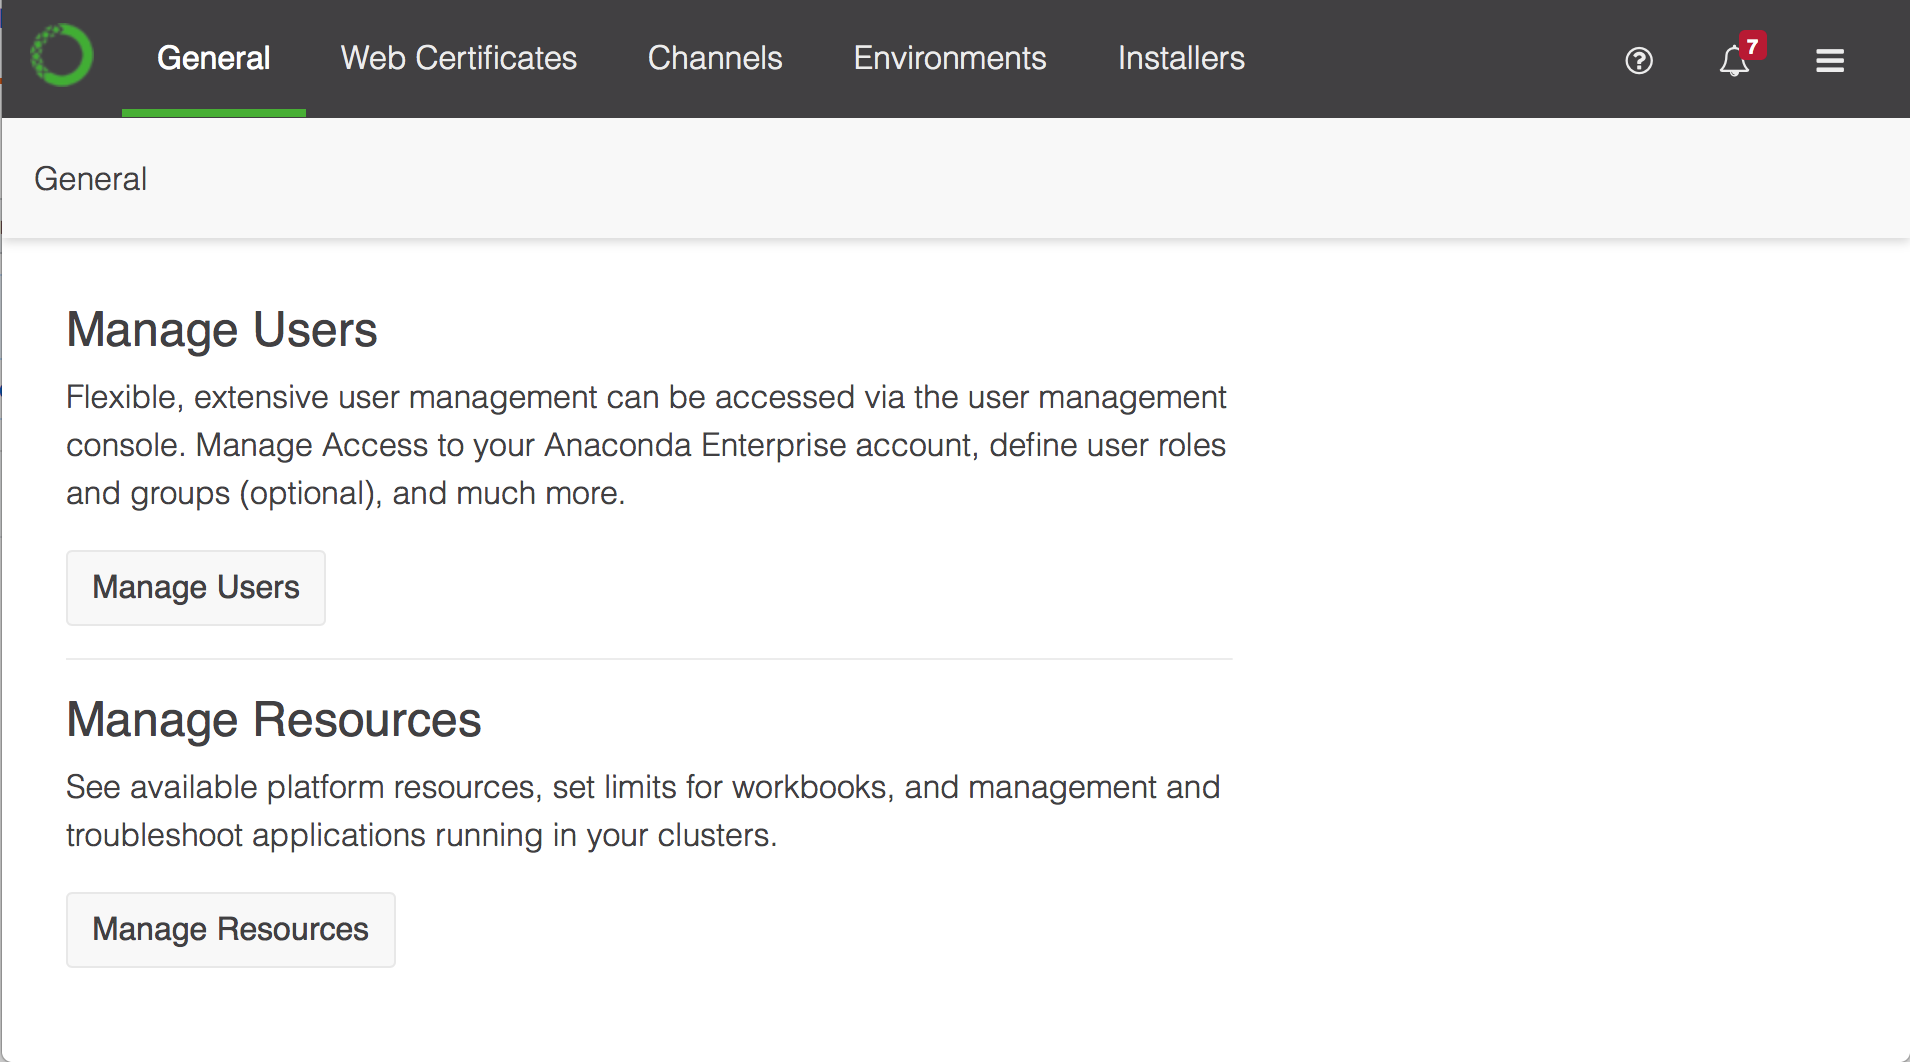Screen dimensions: 1910x1062
Task: Open the hamburger menu icon
Action: [1830, 61]
